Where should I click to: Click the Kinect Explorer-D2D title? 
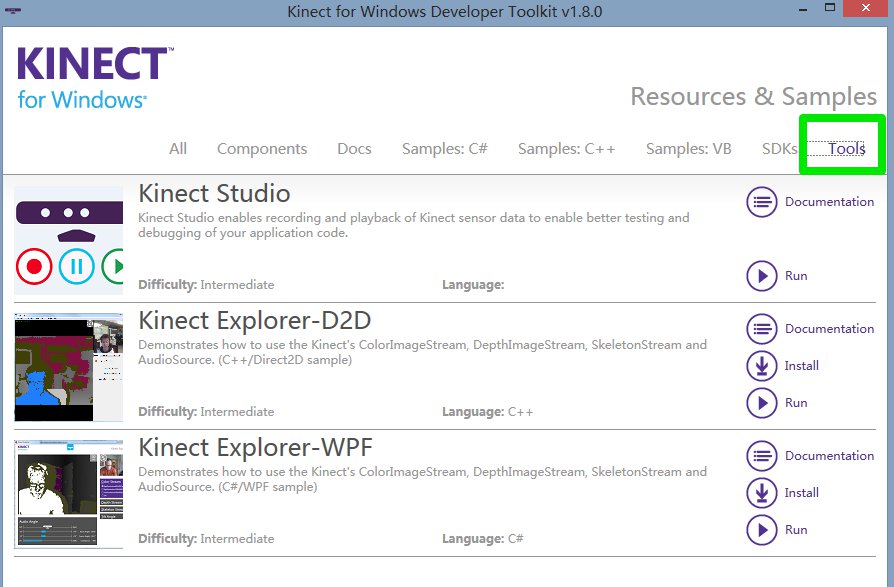click(x=255, y=321)
